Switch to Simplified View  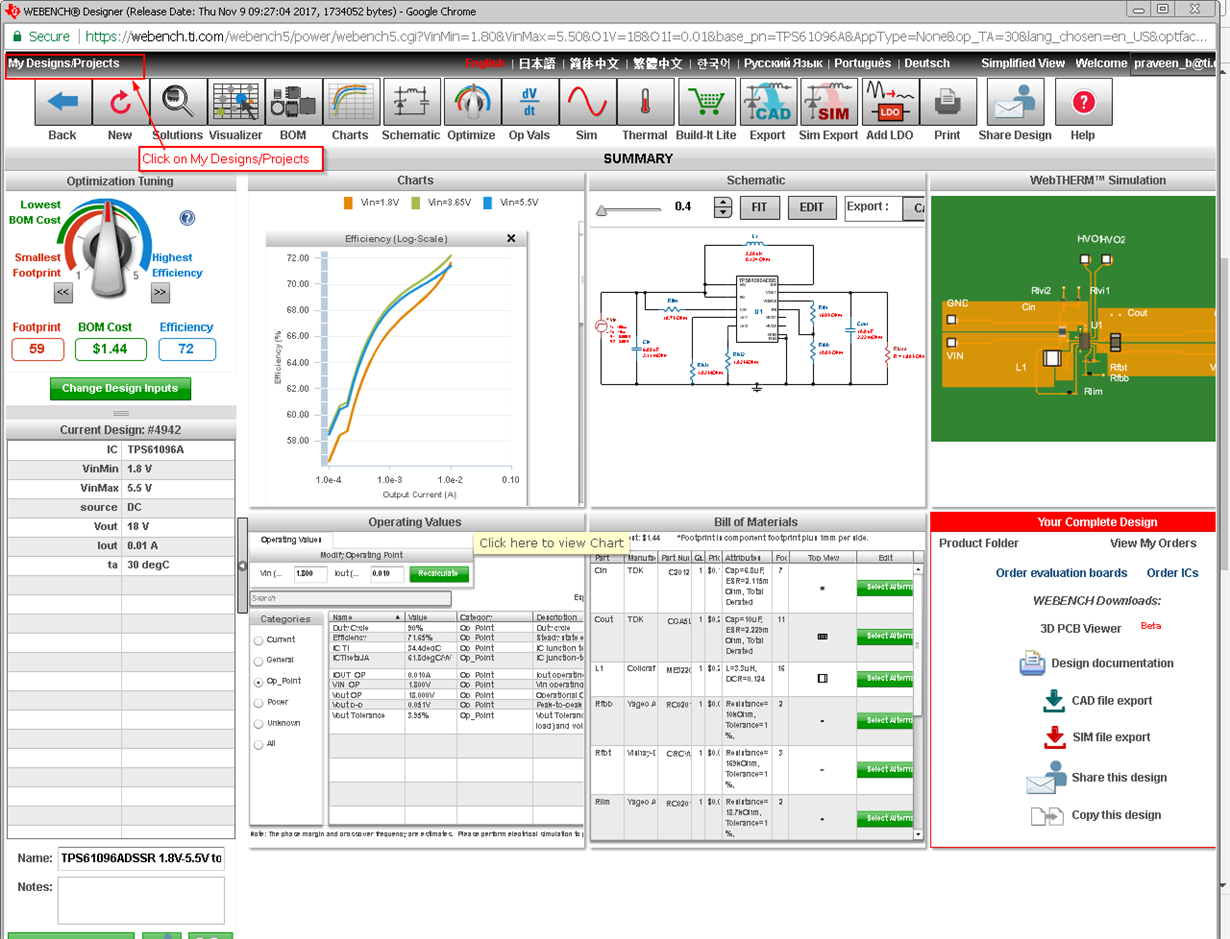(x=1023, y=62)
